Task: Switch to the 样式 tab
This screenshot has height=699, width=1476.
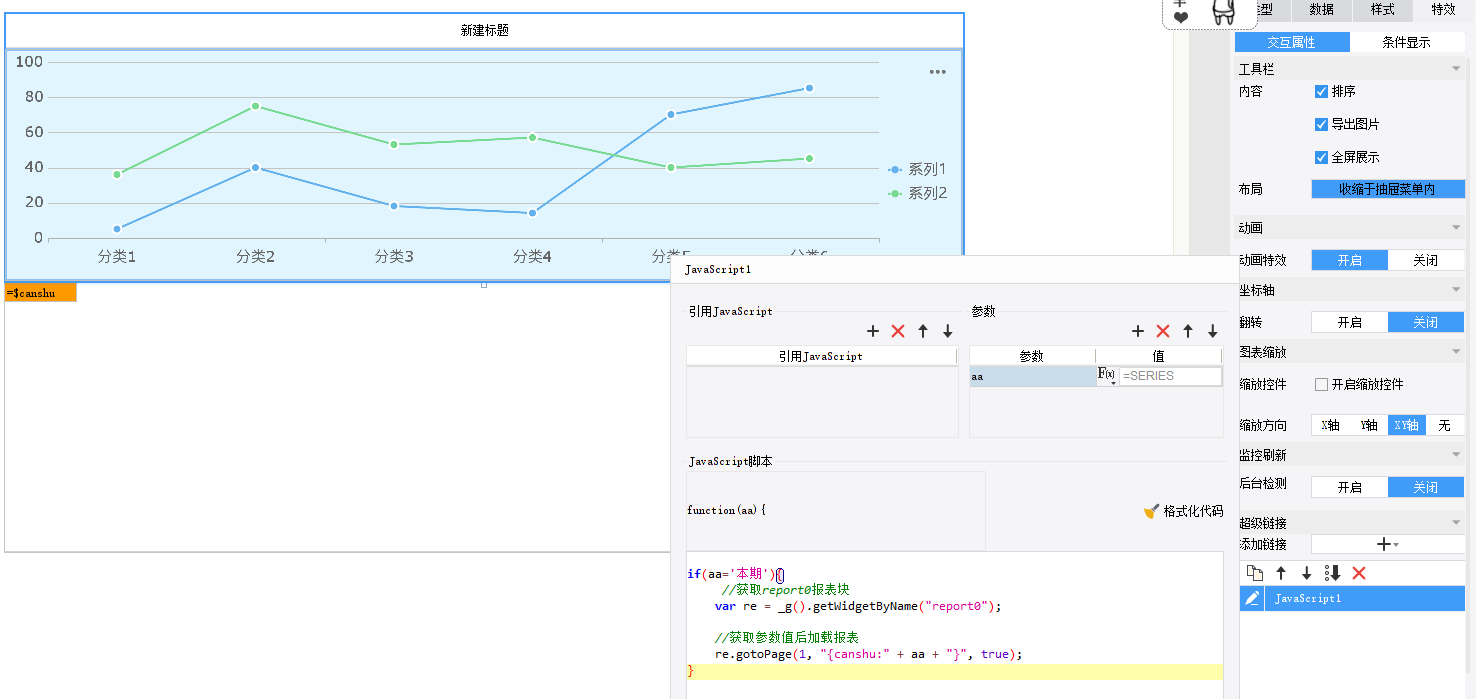Action: click(x=1382, y=10)
